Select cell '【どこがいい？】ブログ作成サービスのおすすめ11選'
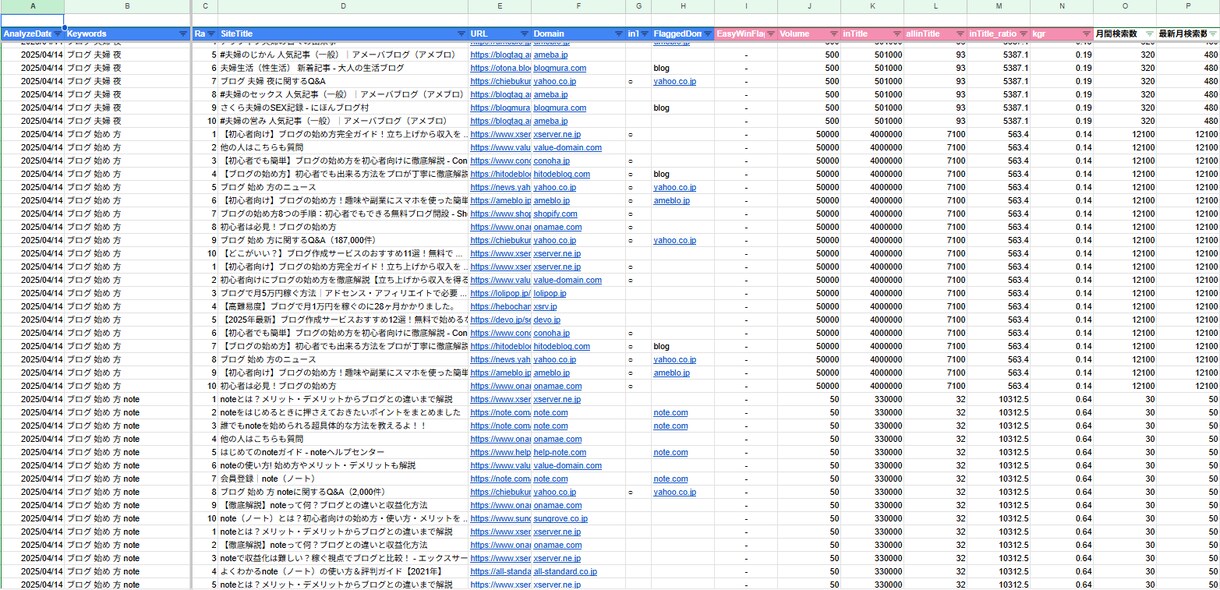The width and height of the screenshot is (1220, 590). click(x=343, y=254)
